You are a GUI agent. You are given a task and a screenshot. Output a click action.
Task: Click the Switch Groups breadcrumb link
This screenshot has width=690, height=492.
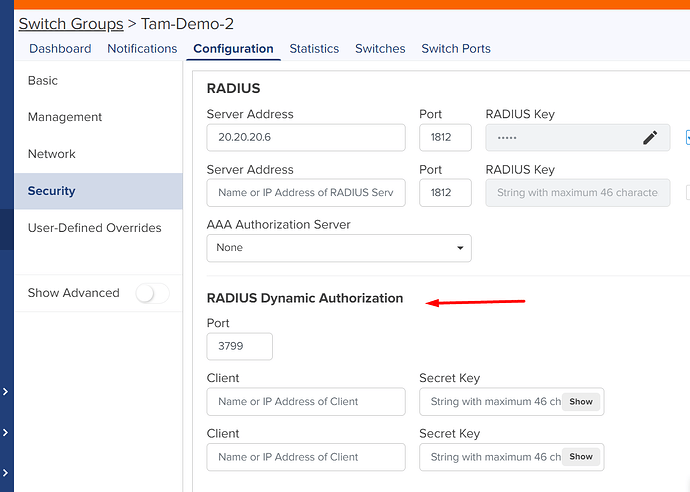point(70,23)
